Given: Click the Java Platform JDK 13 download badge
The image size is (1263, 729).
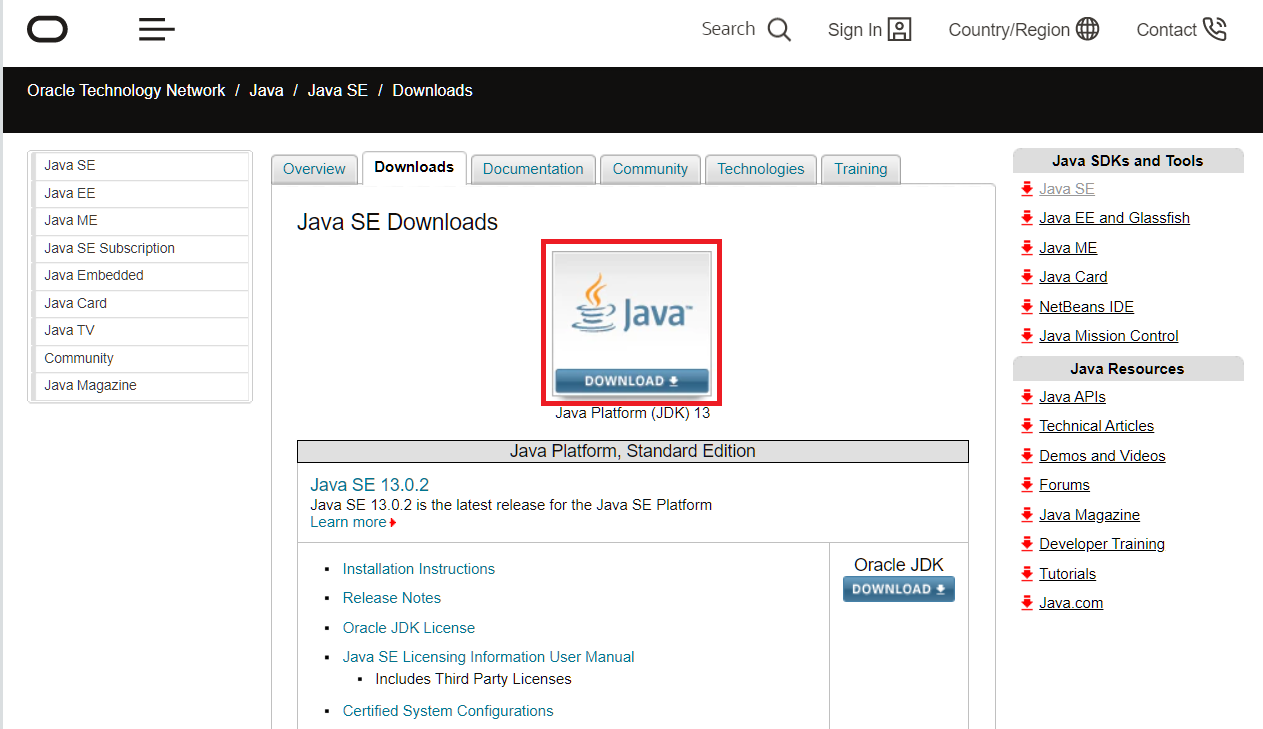Looking at the screenshot, I should 631,322.
